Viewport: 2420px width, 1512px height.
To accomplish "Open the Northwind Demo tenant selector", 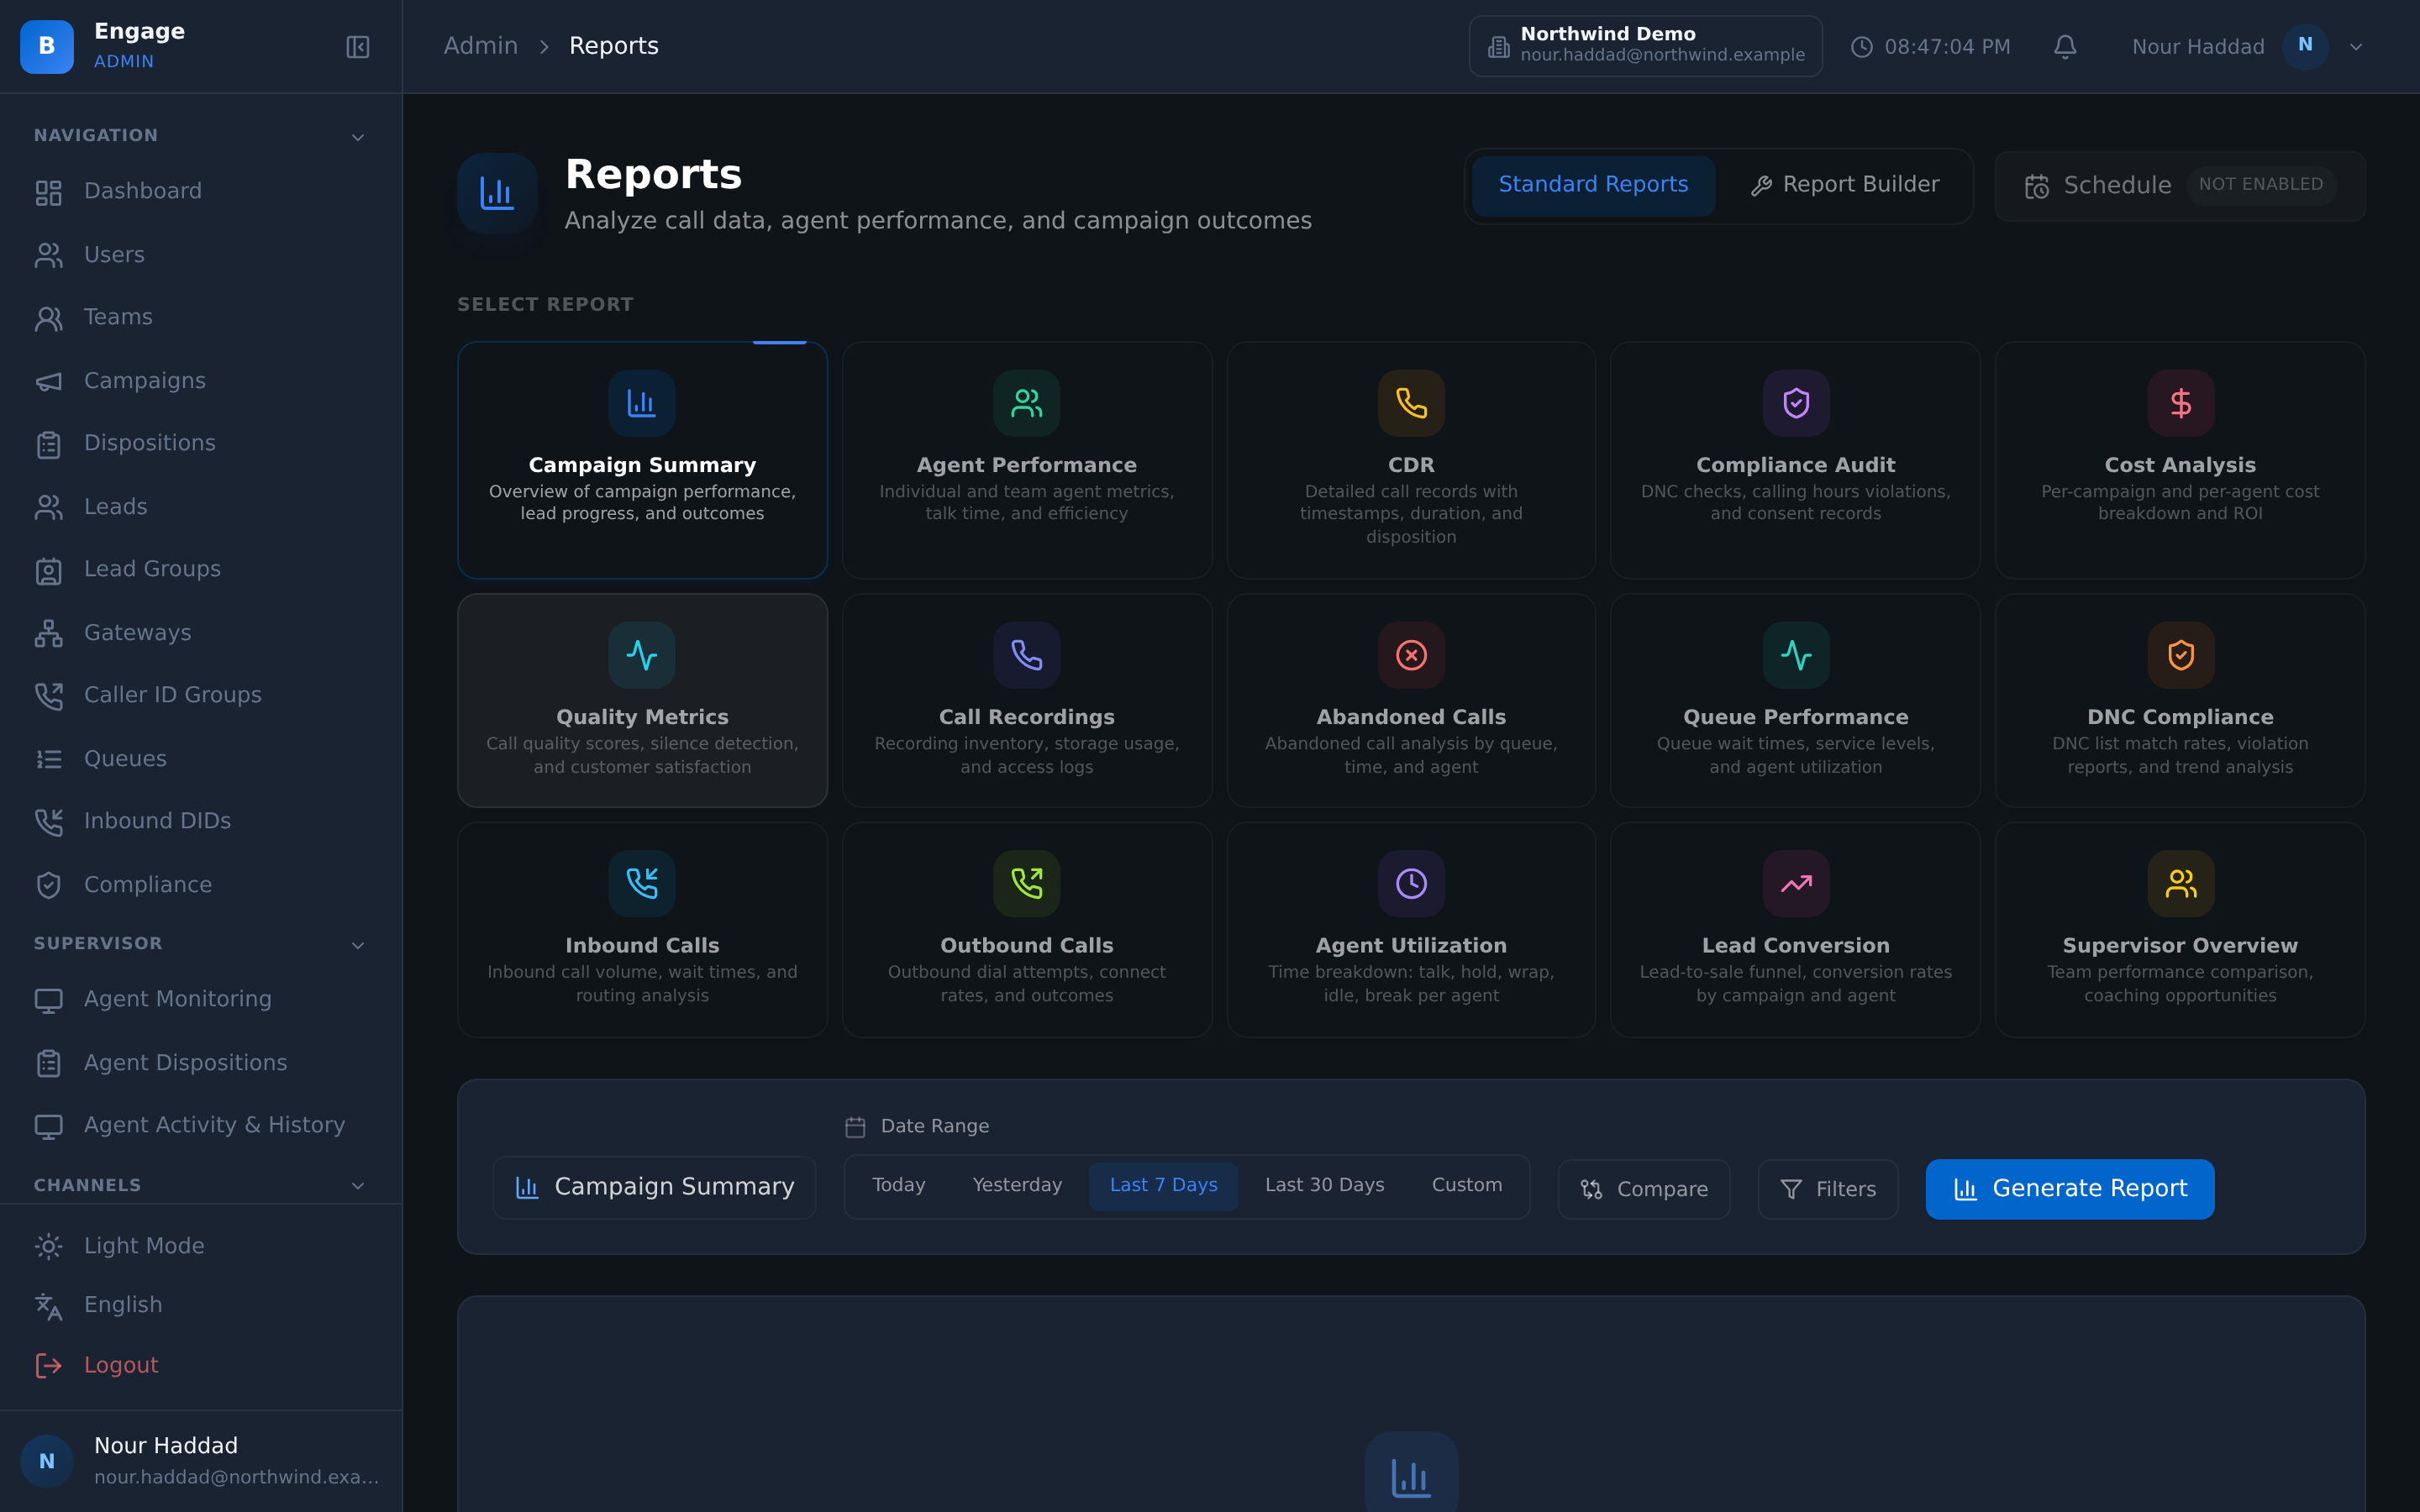I will click(x=1645, y=46).
